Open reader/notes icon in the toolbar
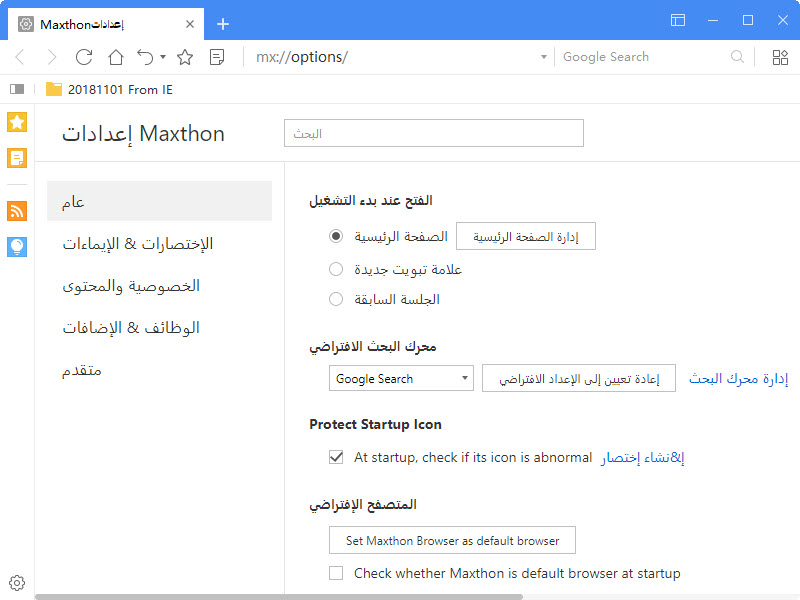 pos(217,57)
